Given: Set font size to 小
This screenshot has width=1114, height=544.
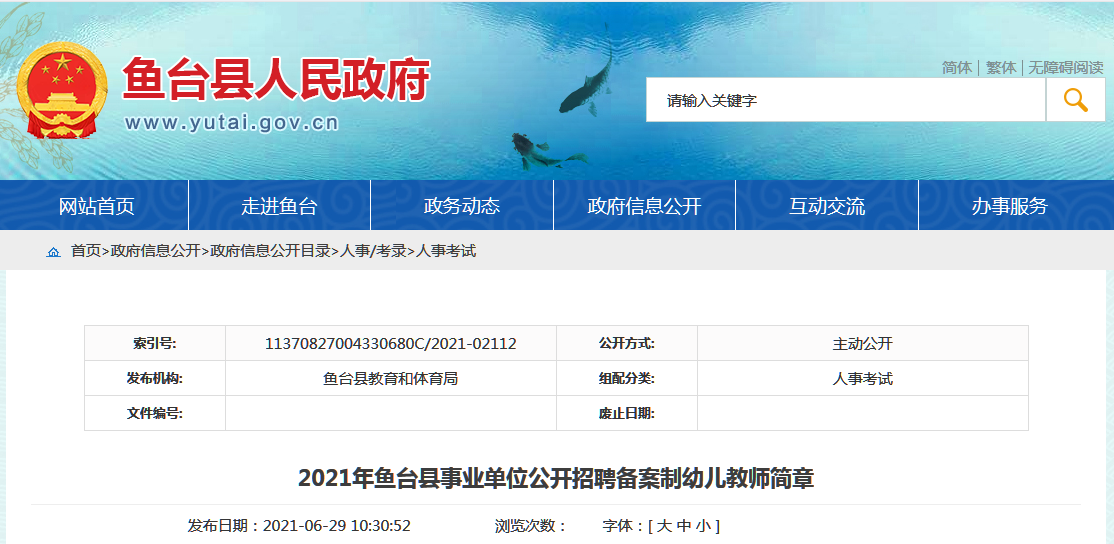Looking at the screenshot, I should click(x=703, y=526).
